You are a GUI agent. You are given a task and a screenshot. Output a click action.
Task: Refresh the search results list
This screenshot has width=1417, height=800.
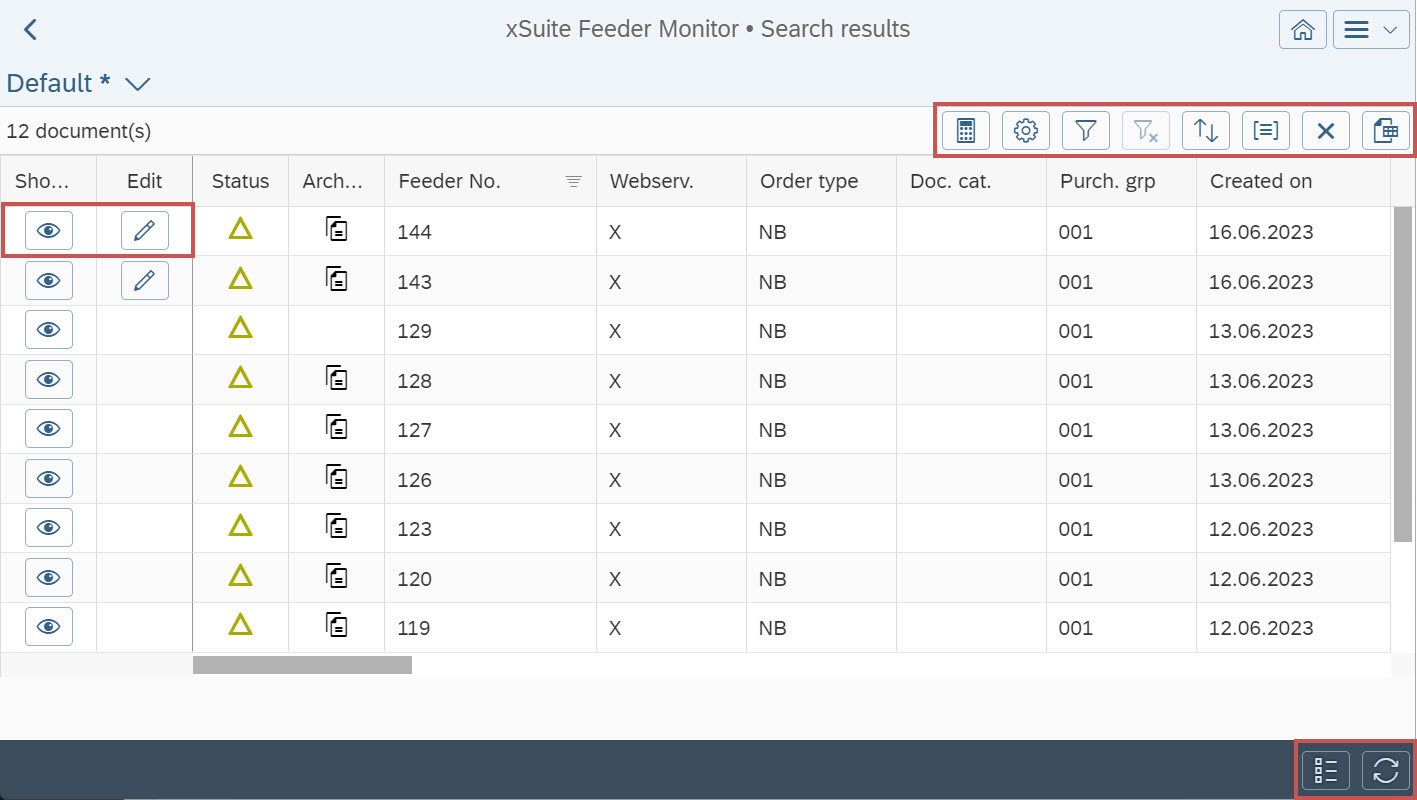pos(1385,770)
